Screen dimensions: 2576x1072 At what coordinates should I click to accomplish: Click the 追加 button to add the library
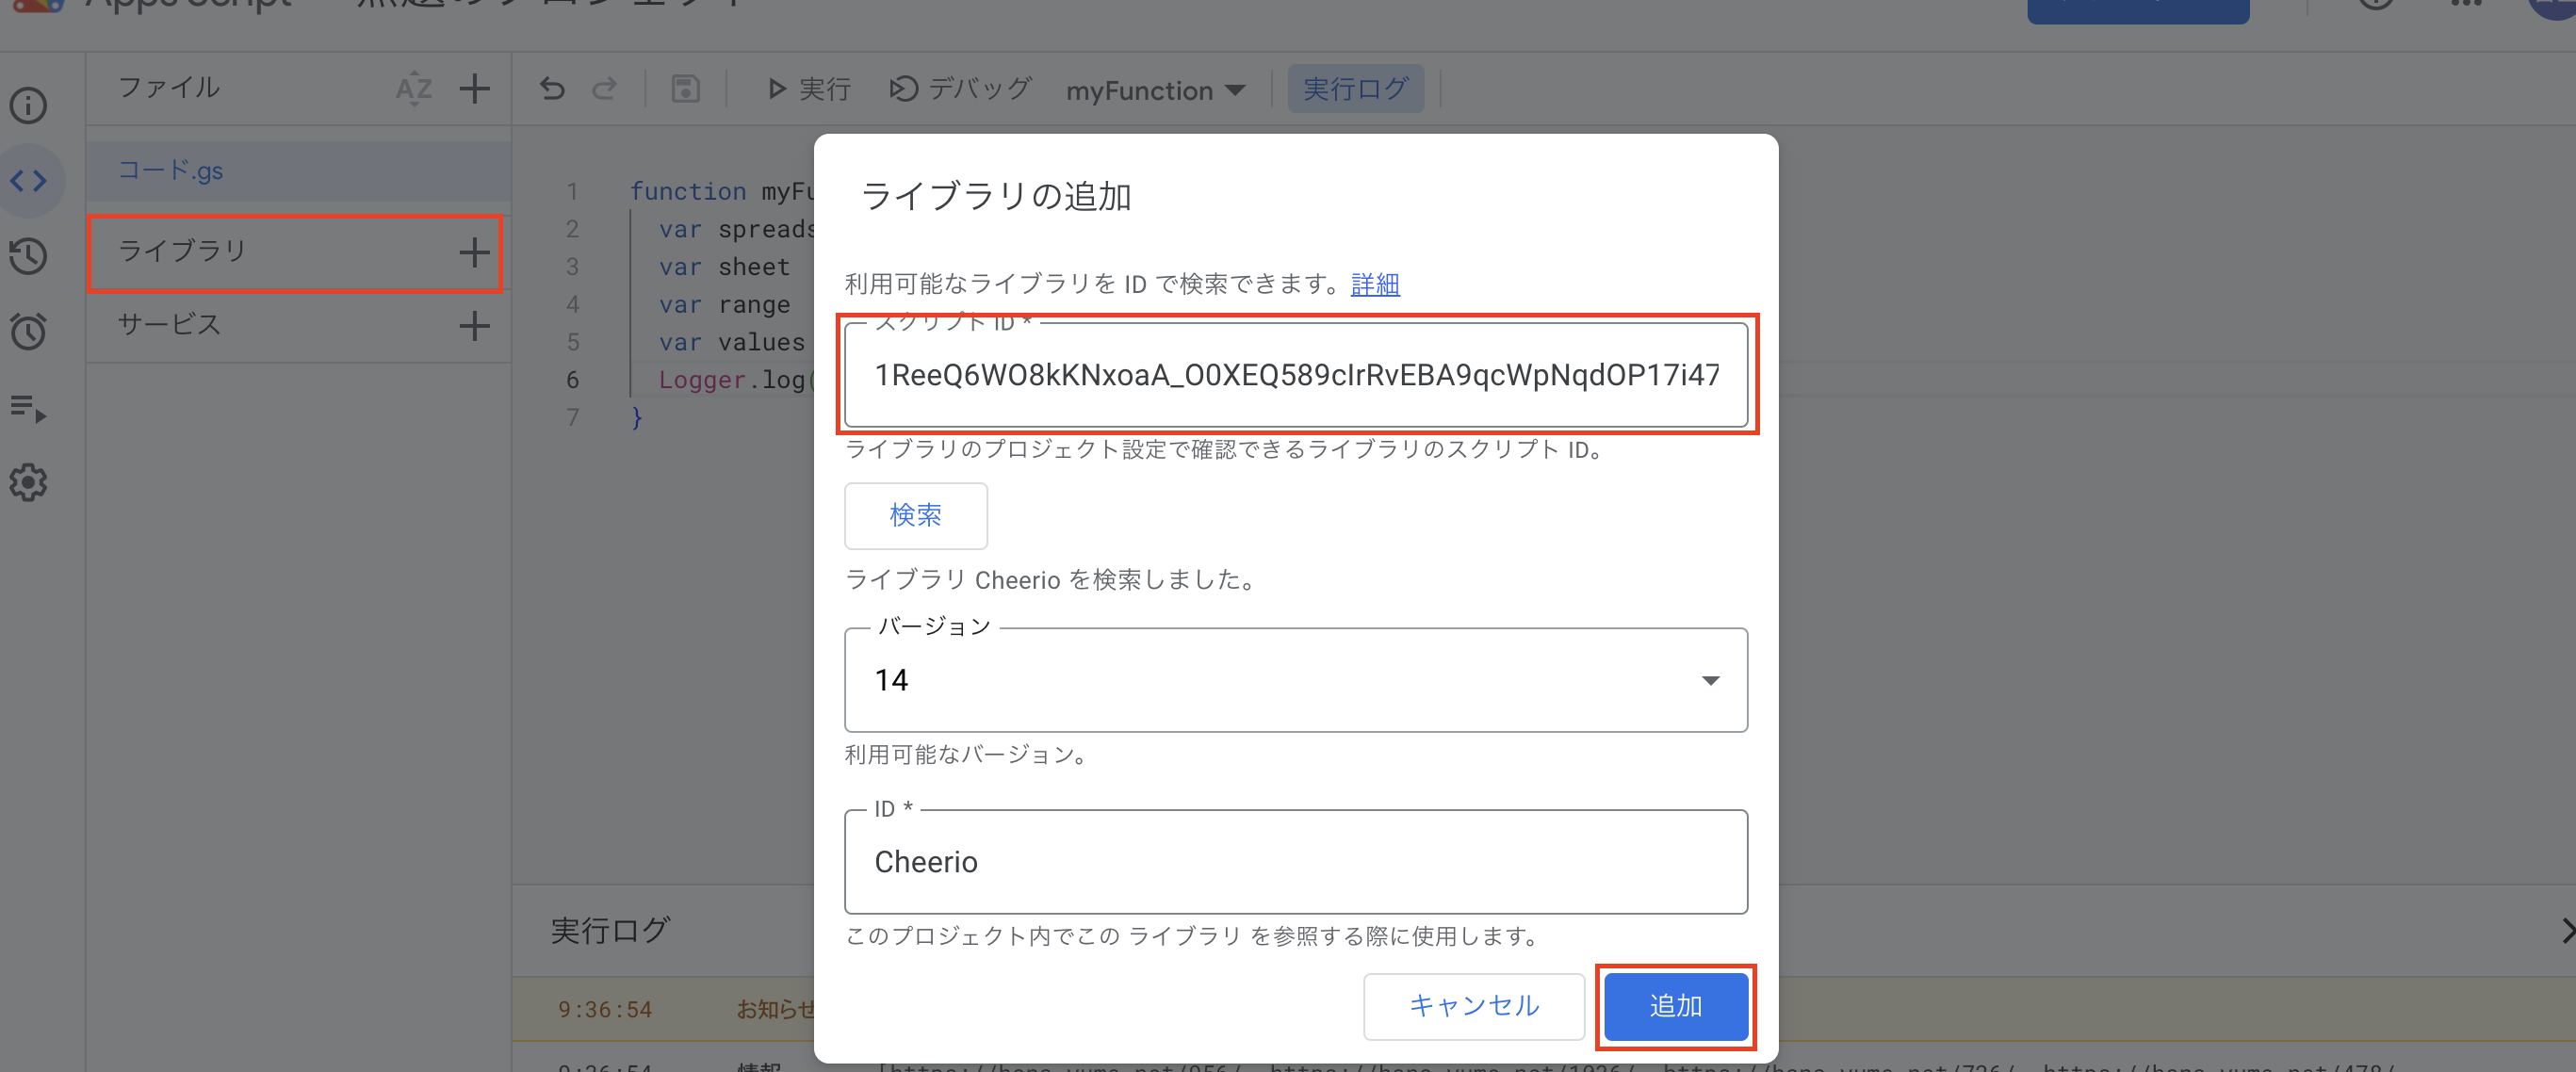point(1675,1007)
